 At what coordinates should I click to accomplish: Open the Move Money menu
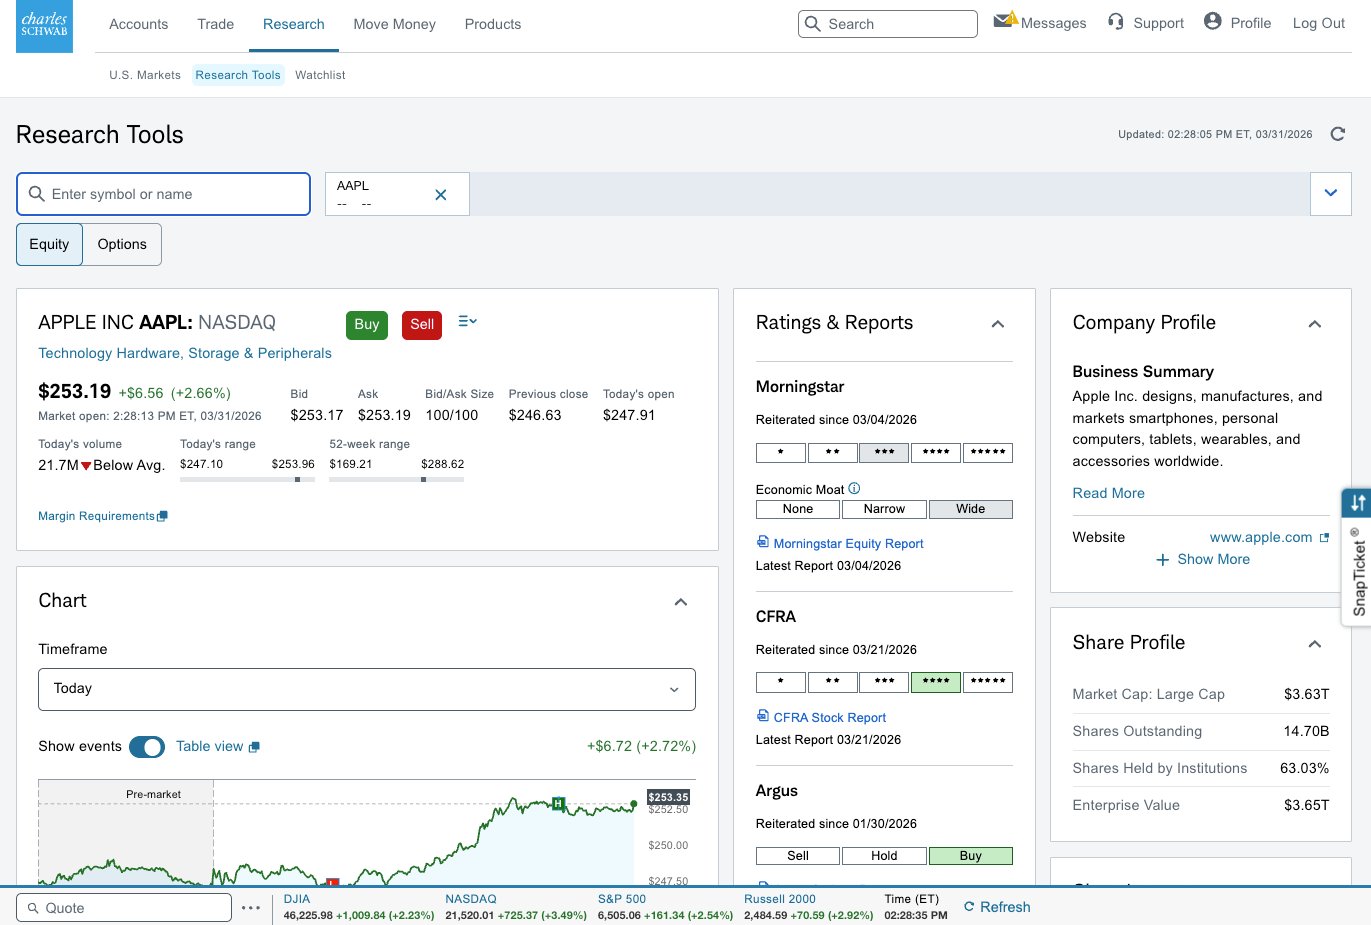(394, 24)
